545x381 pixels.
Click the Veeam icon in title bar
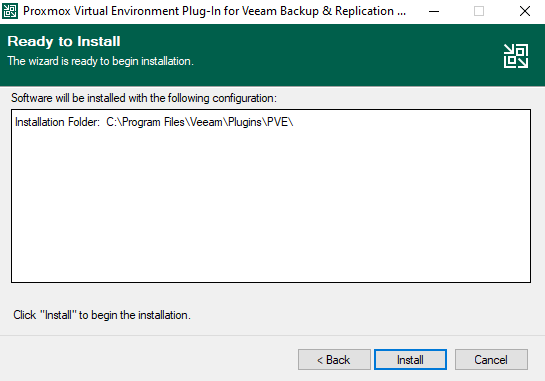10,11
